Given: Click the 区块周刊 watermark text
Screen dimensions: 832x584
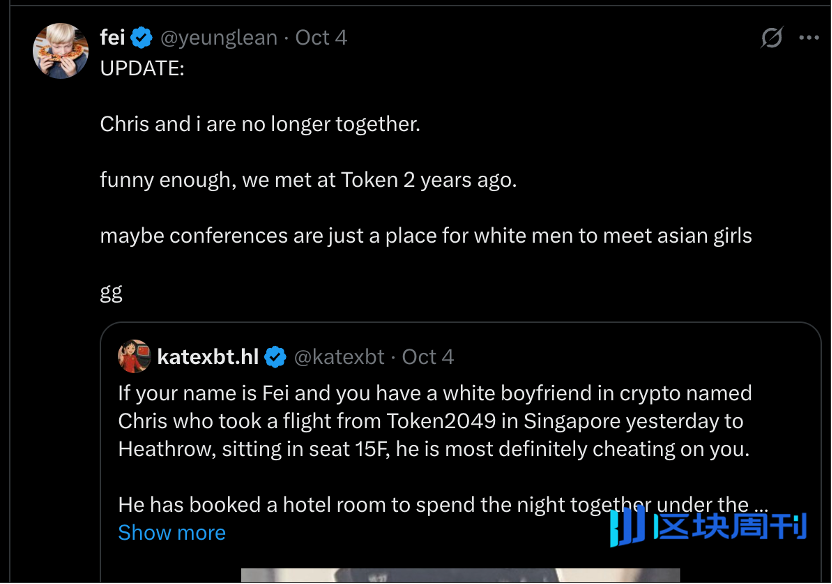Looking at the screenshot, I should click(729, 526).
